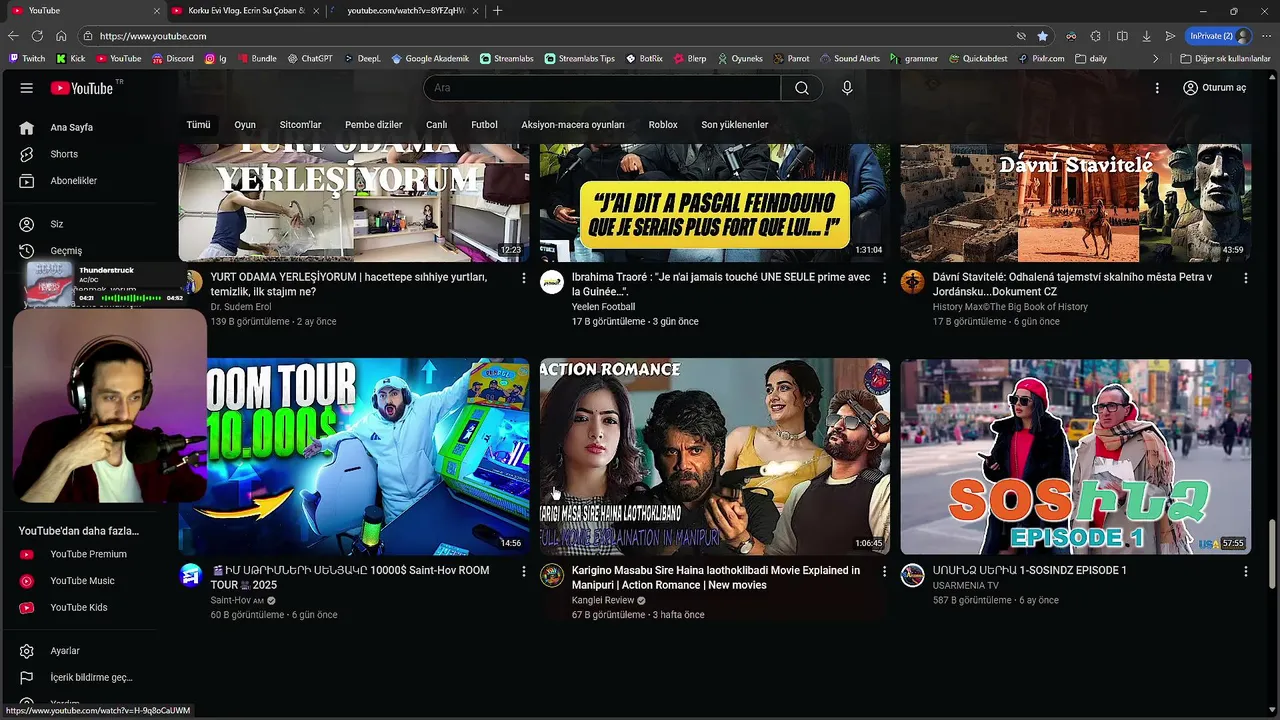Select the Aksiyon-macera oyunları chip
The image size is (1280, 720).
pos(572,125)
